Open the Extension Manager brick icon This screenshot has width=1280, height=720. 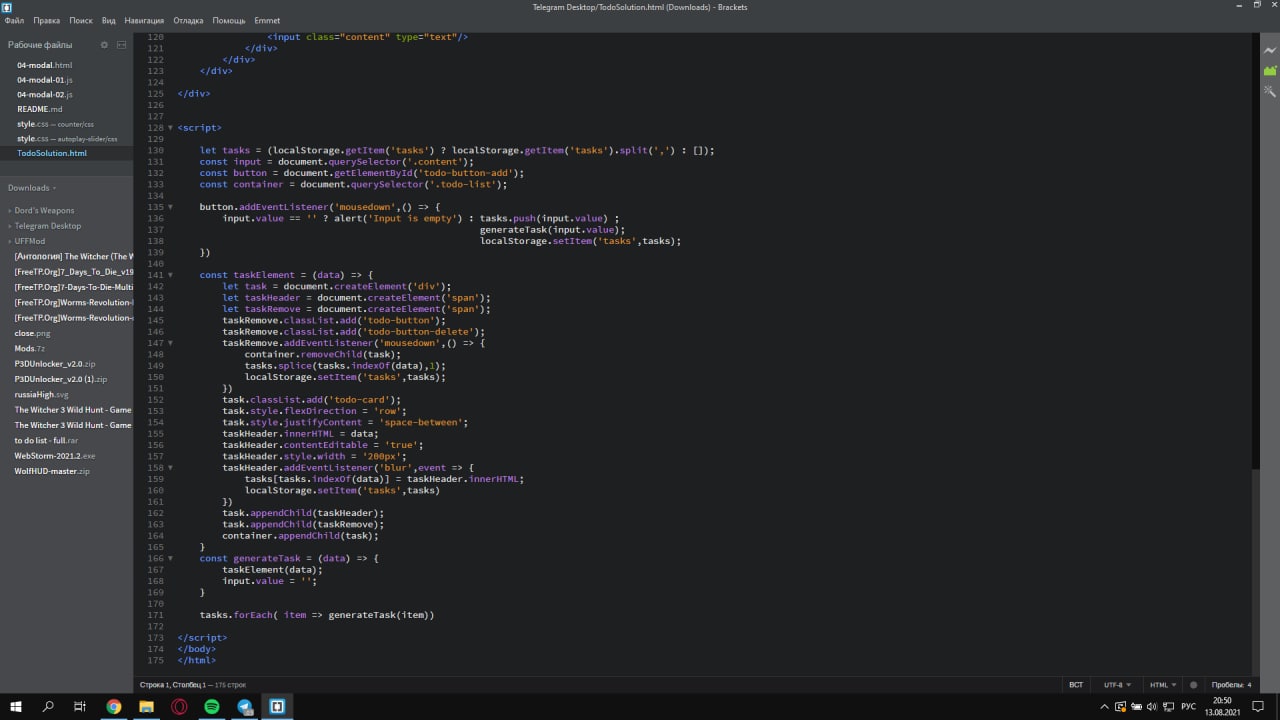pyautogui.click(x=1270, y=71)
